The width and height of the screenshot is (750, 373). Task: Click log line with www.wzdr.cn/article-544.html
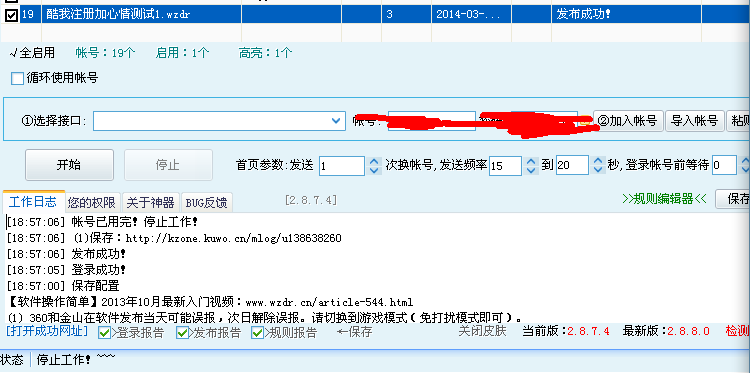pyautogui.click(x=210, y=302)
